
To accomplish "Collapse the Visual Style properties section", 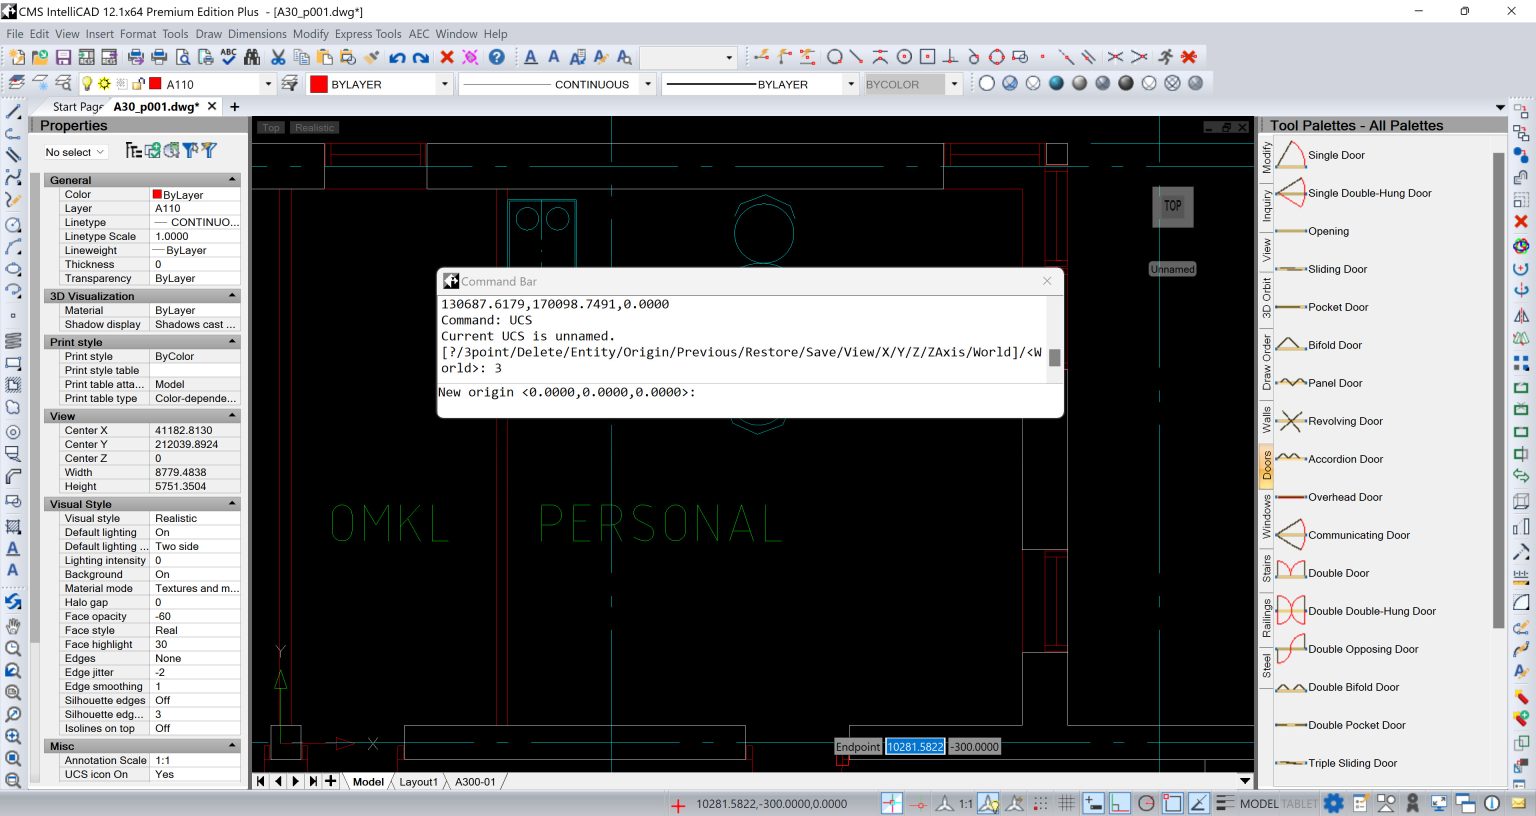I will coord(232,504).
